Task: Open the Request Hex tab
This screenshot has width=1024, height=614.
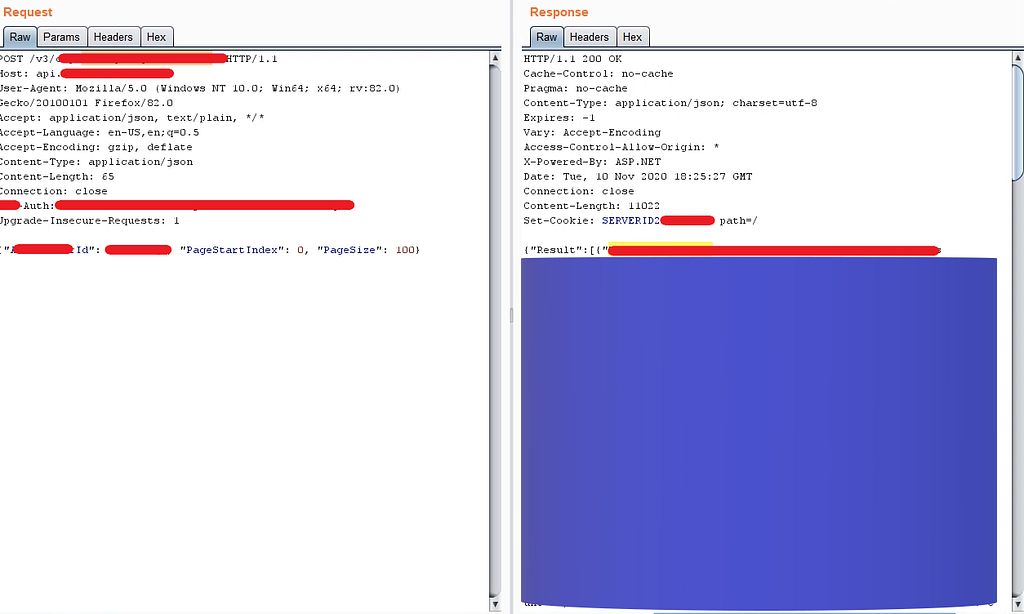Action: (156, 37)
